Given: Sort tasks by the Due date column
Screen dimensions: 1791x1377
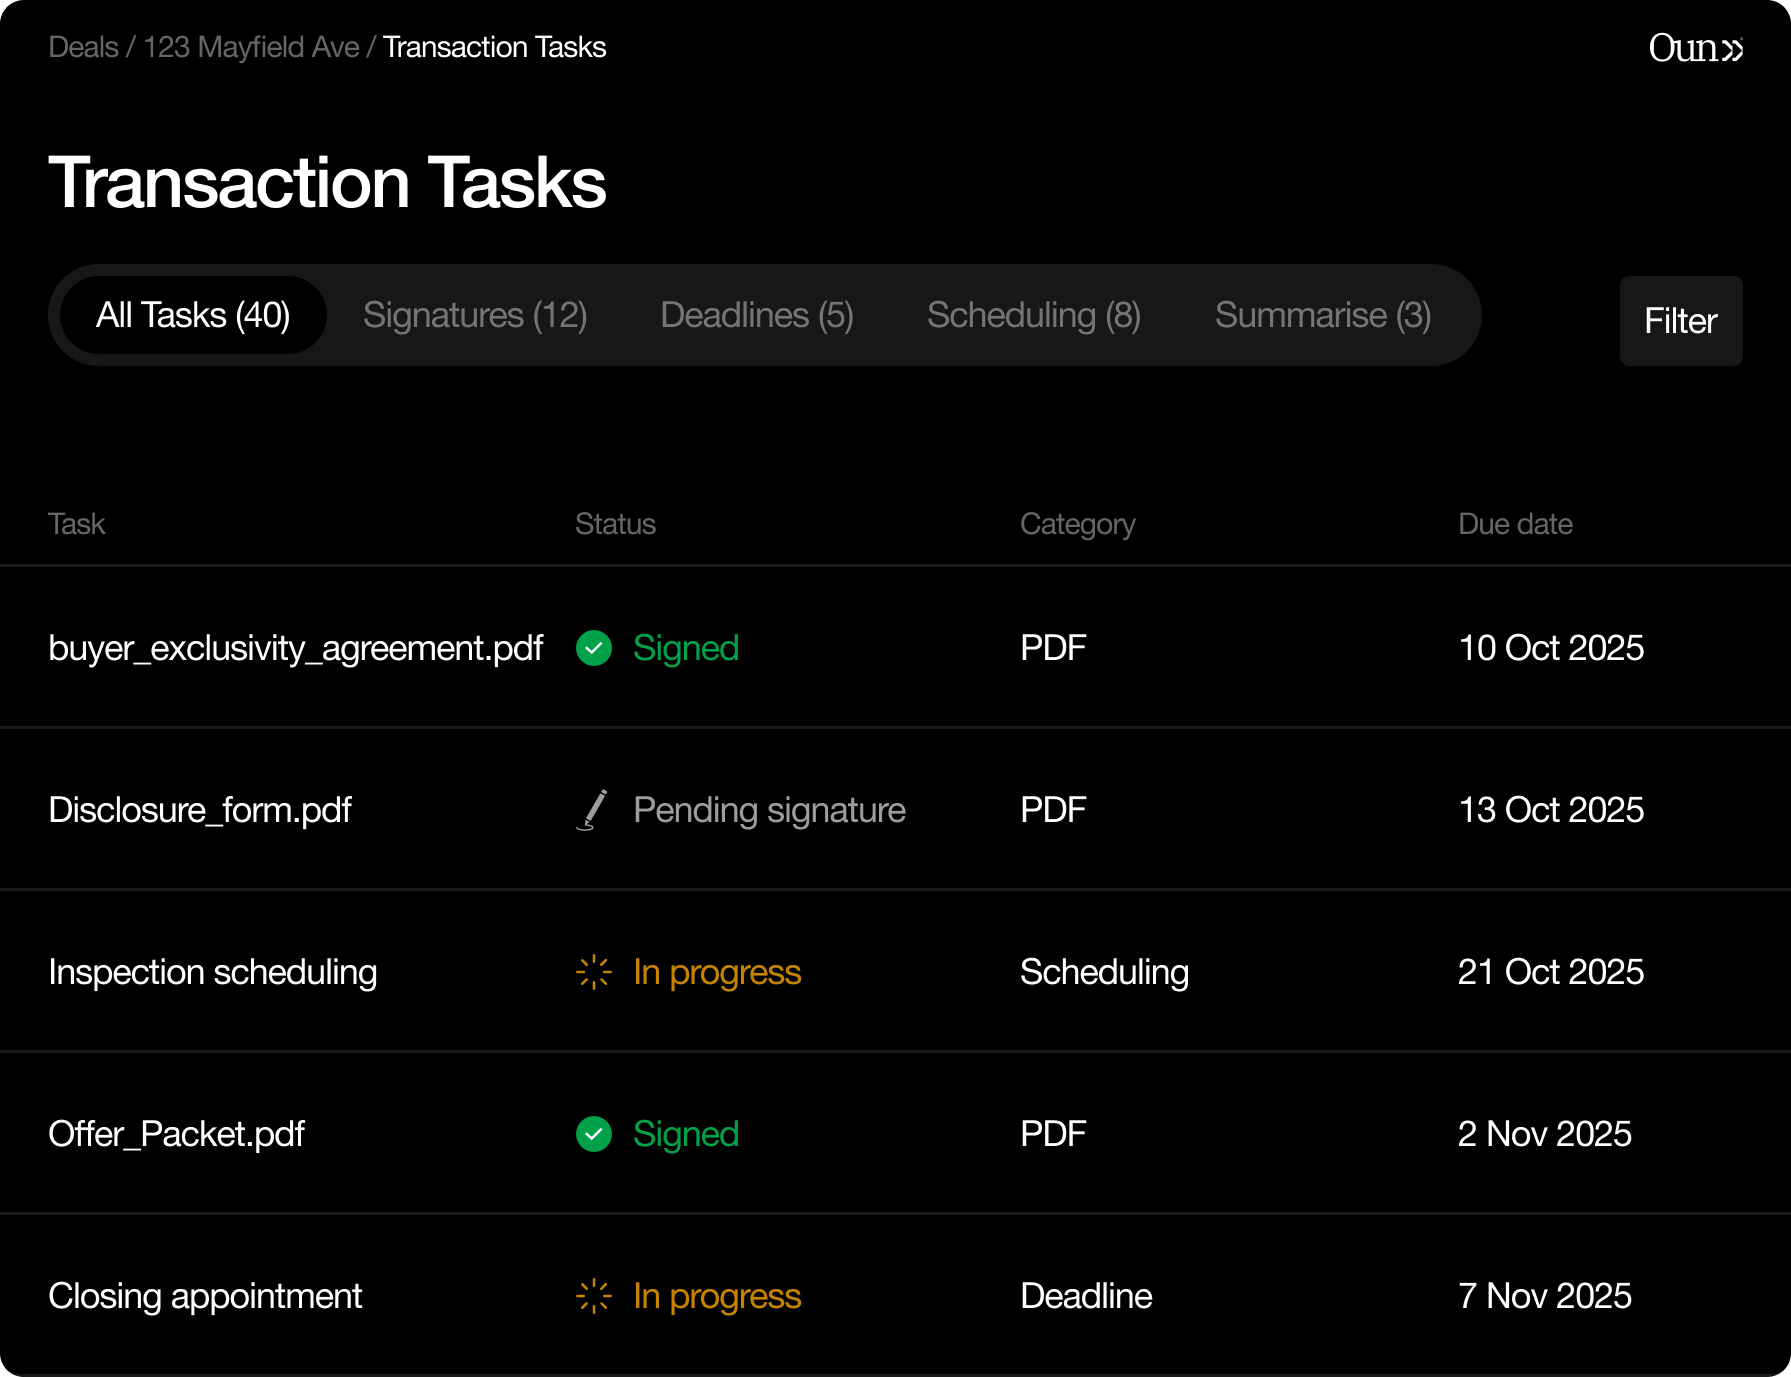Looking at the screenshot, I should click(1515, 523).
